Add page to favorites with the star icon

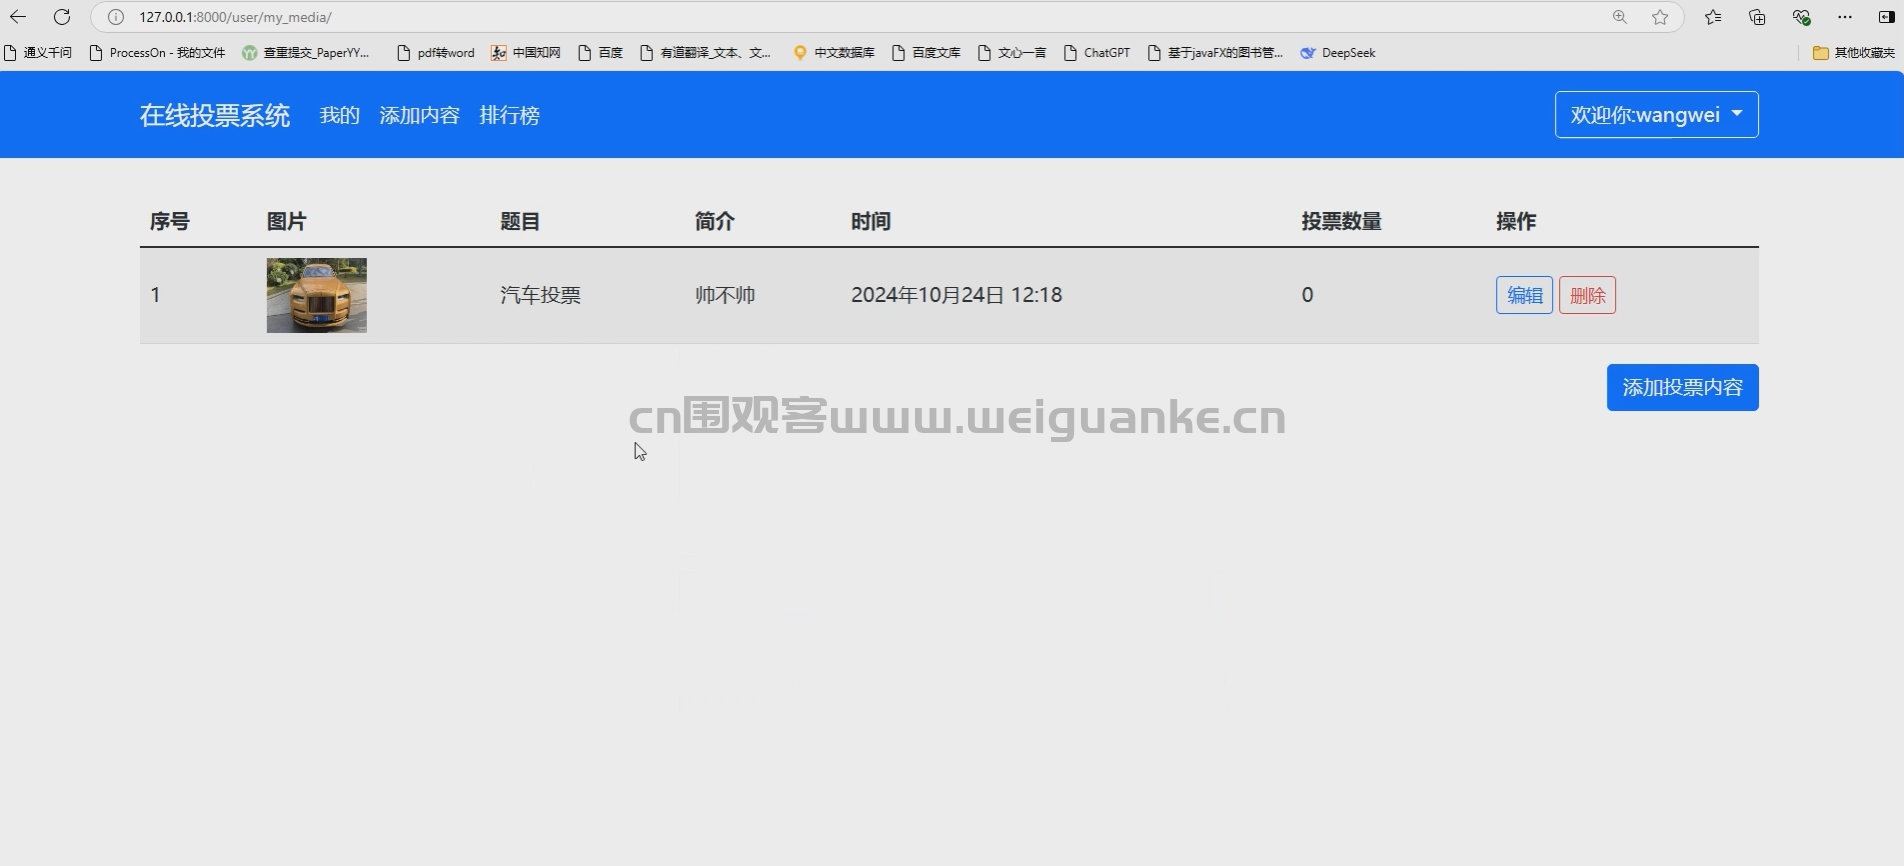point(1660,17)
